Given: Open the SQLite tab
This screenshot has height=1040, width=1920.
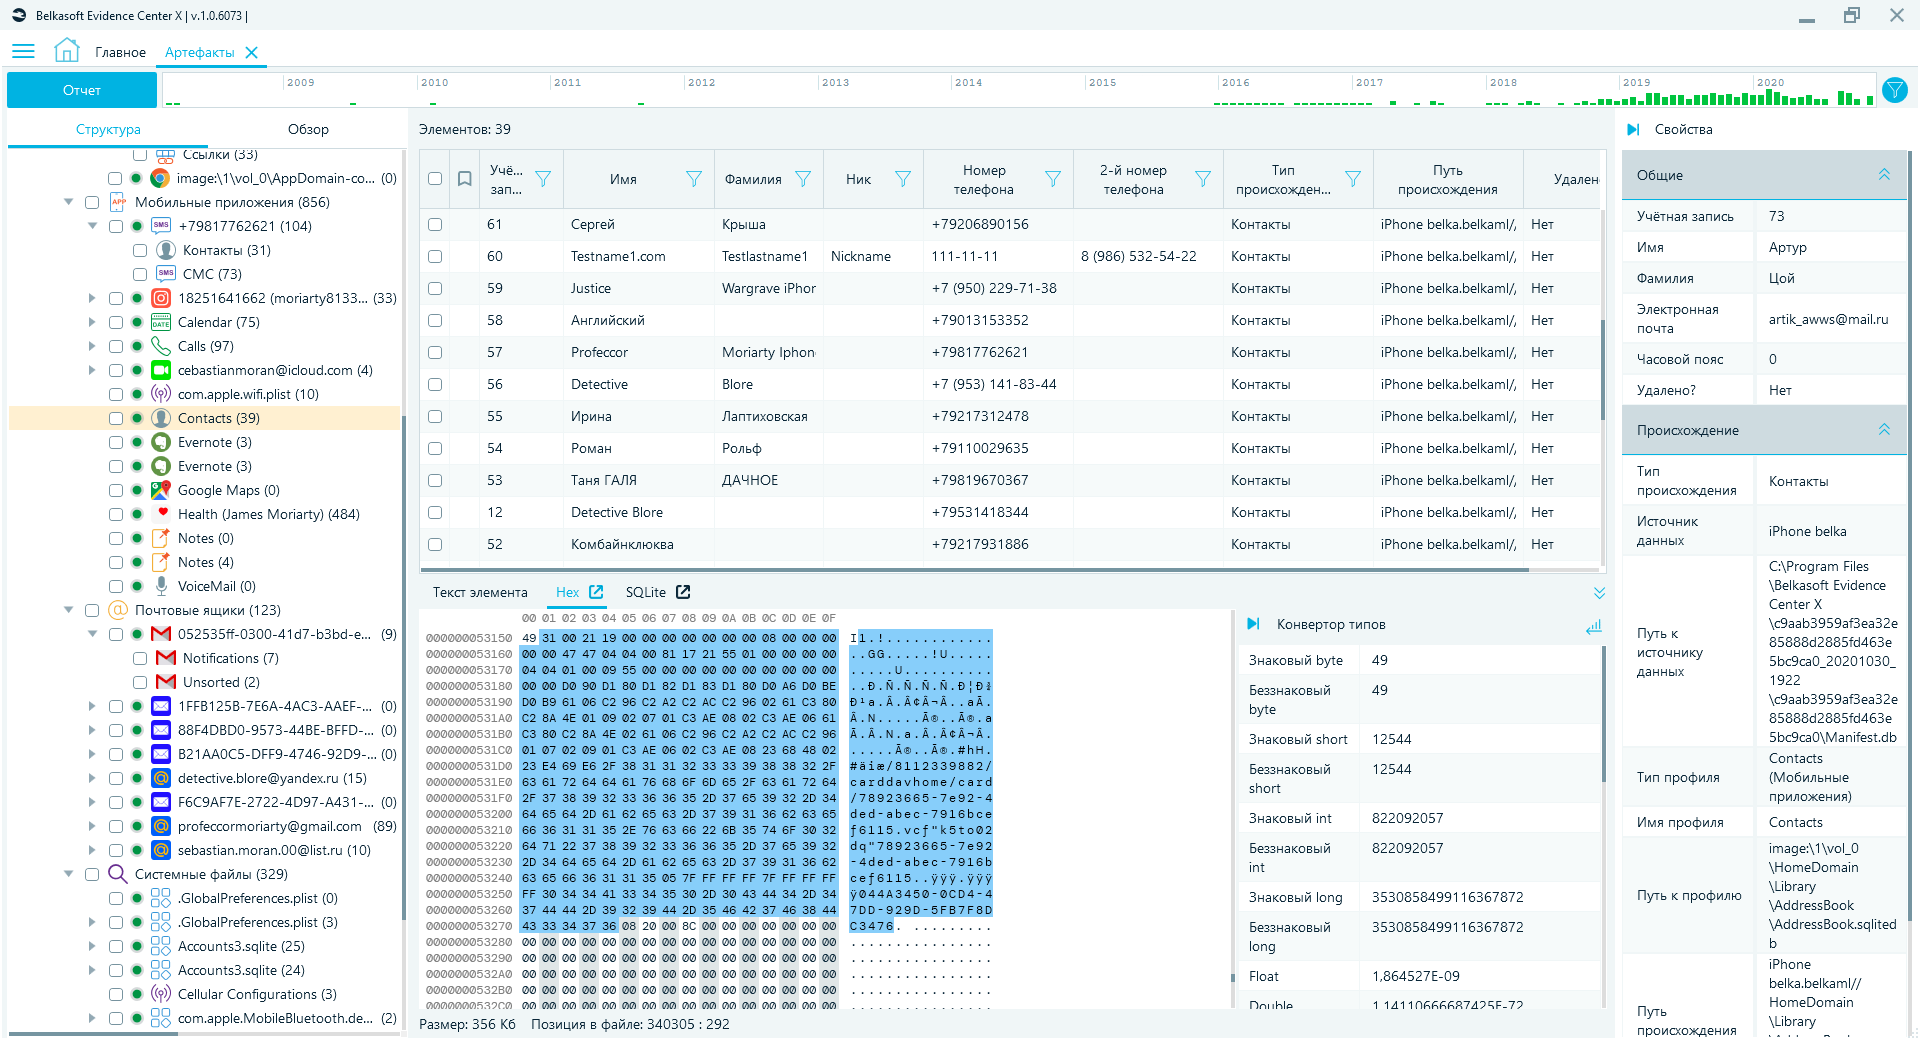Looking at the screenshot, I should [645, 592].
